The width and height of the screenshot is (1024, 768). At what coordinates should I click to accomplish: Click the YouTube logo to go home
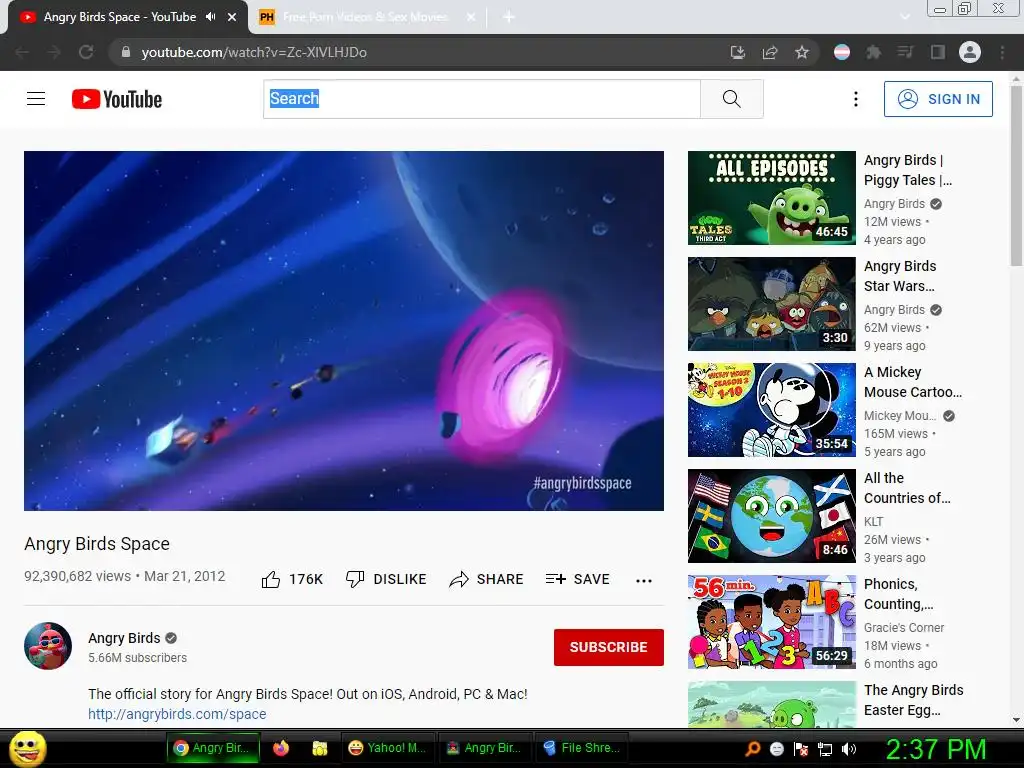117,99
